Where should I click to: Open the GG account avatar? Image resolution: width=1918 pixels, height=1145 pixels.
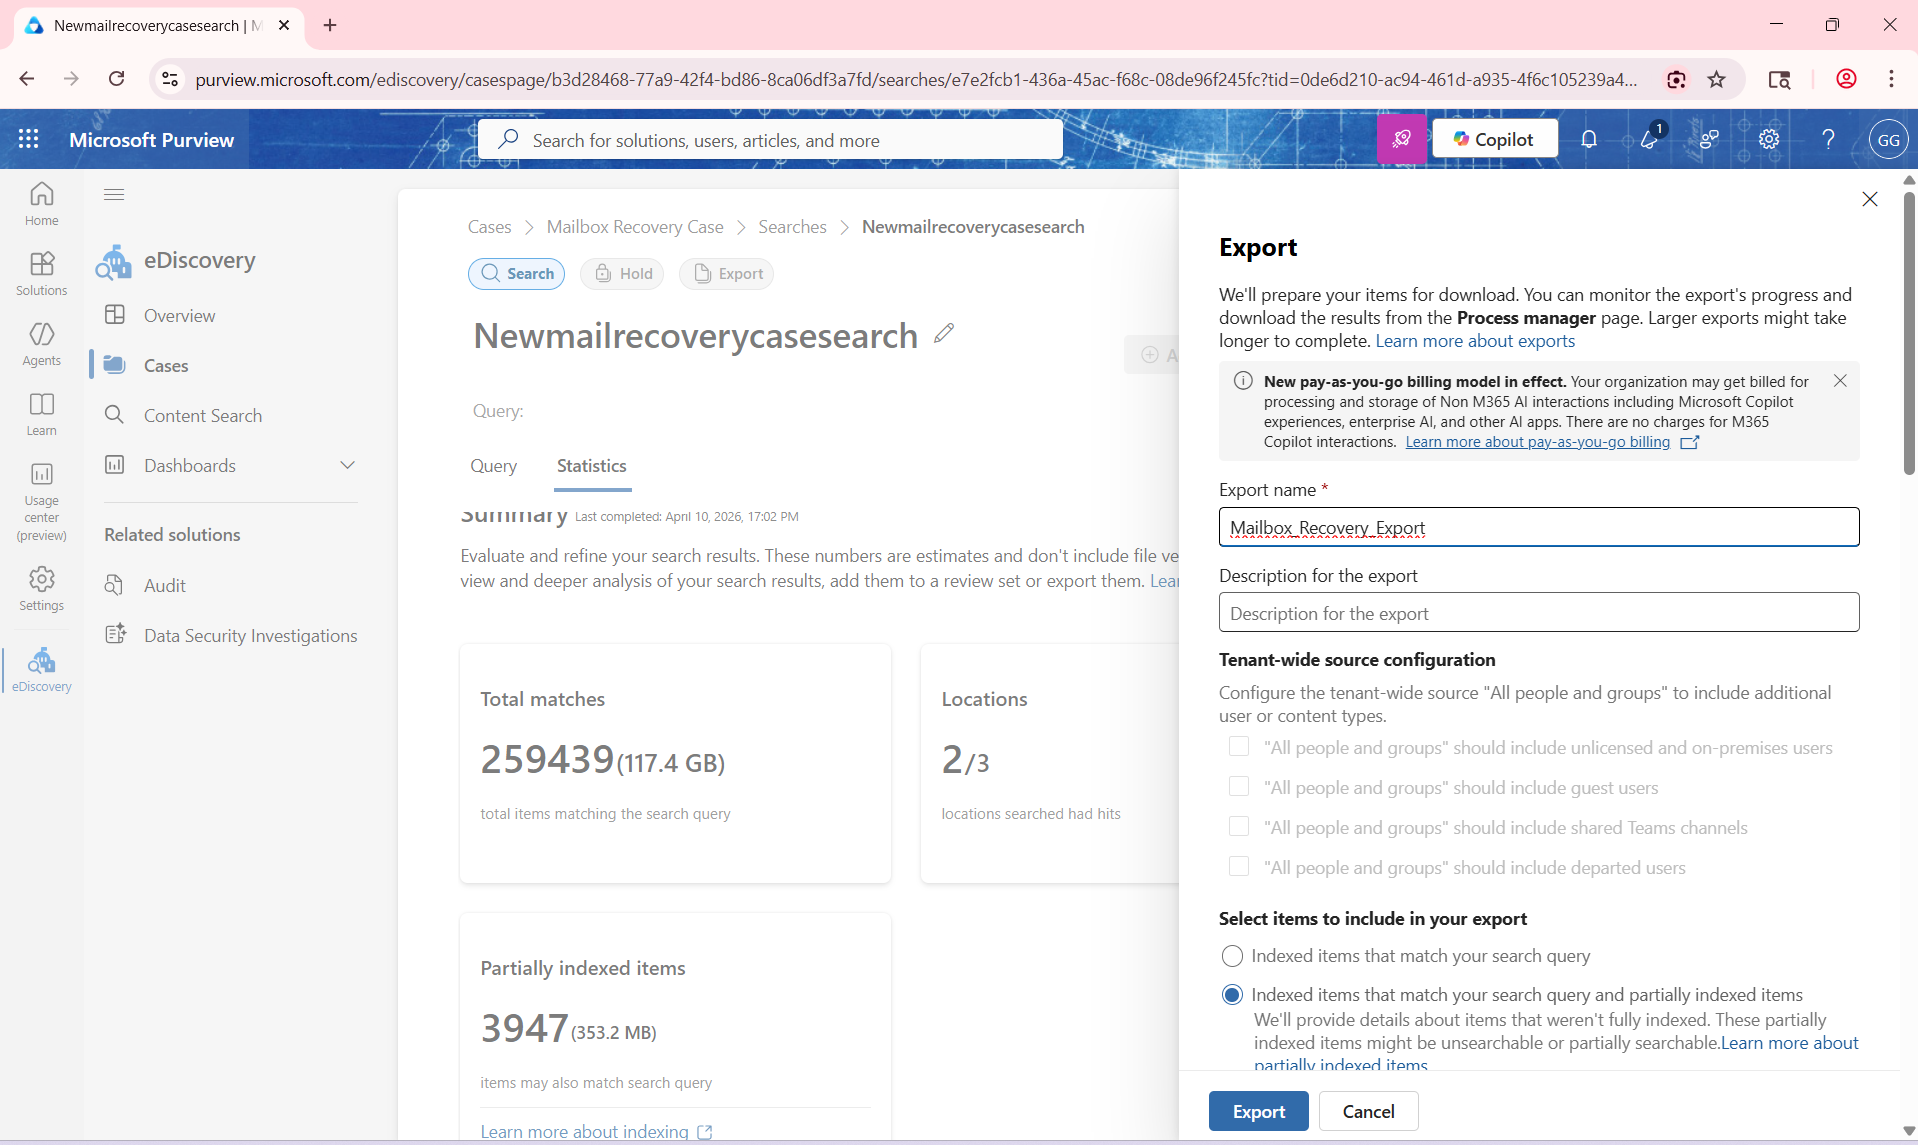(x=1888, y=139)
